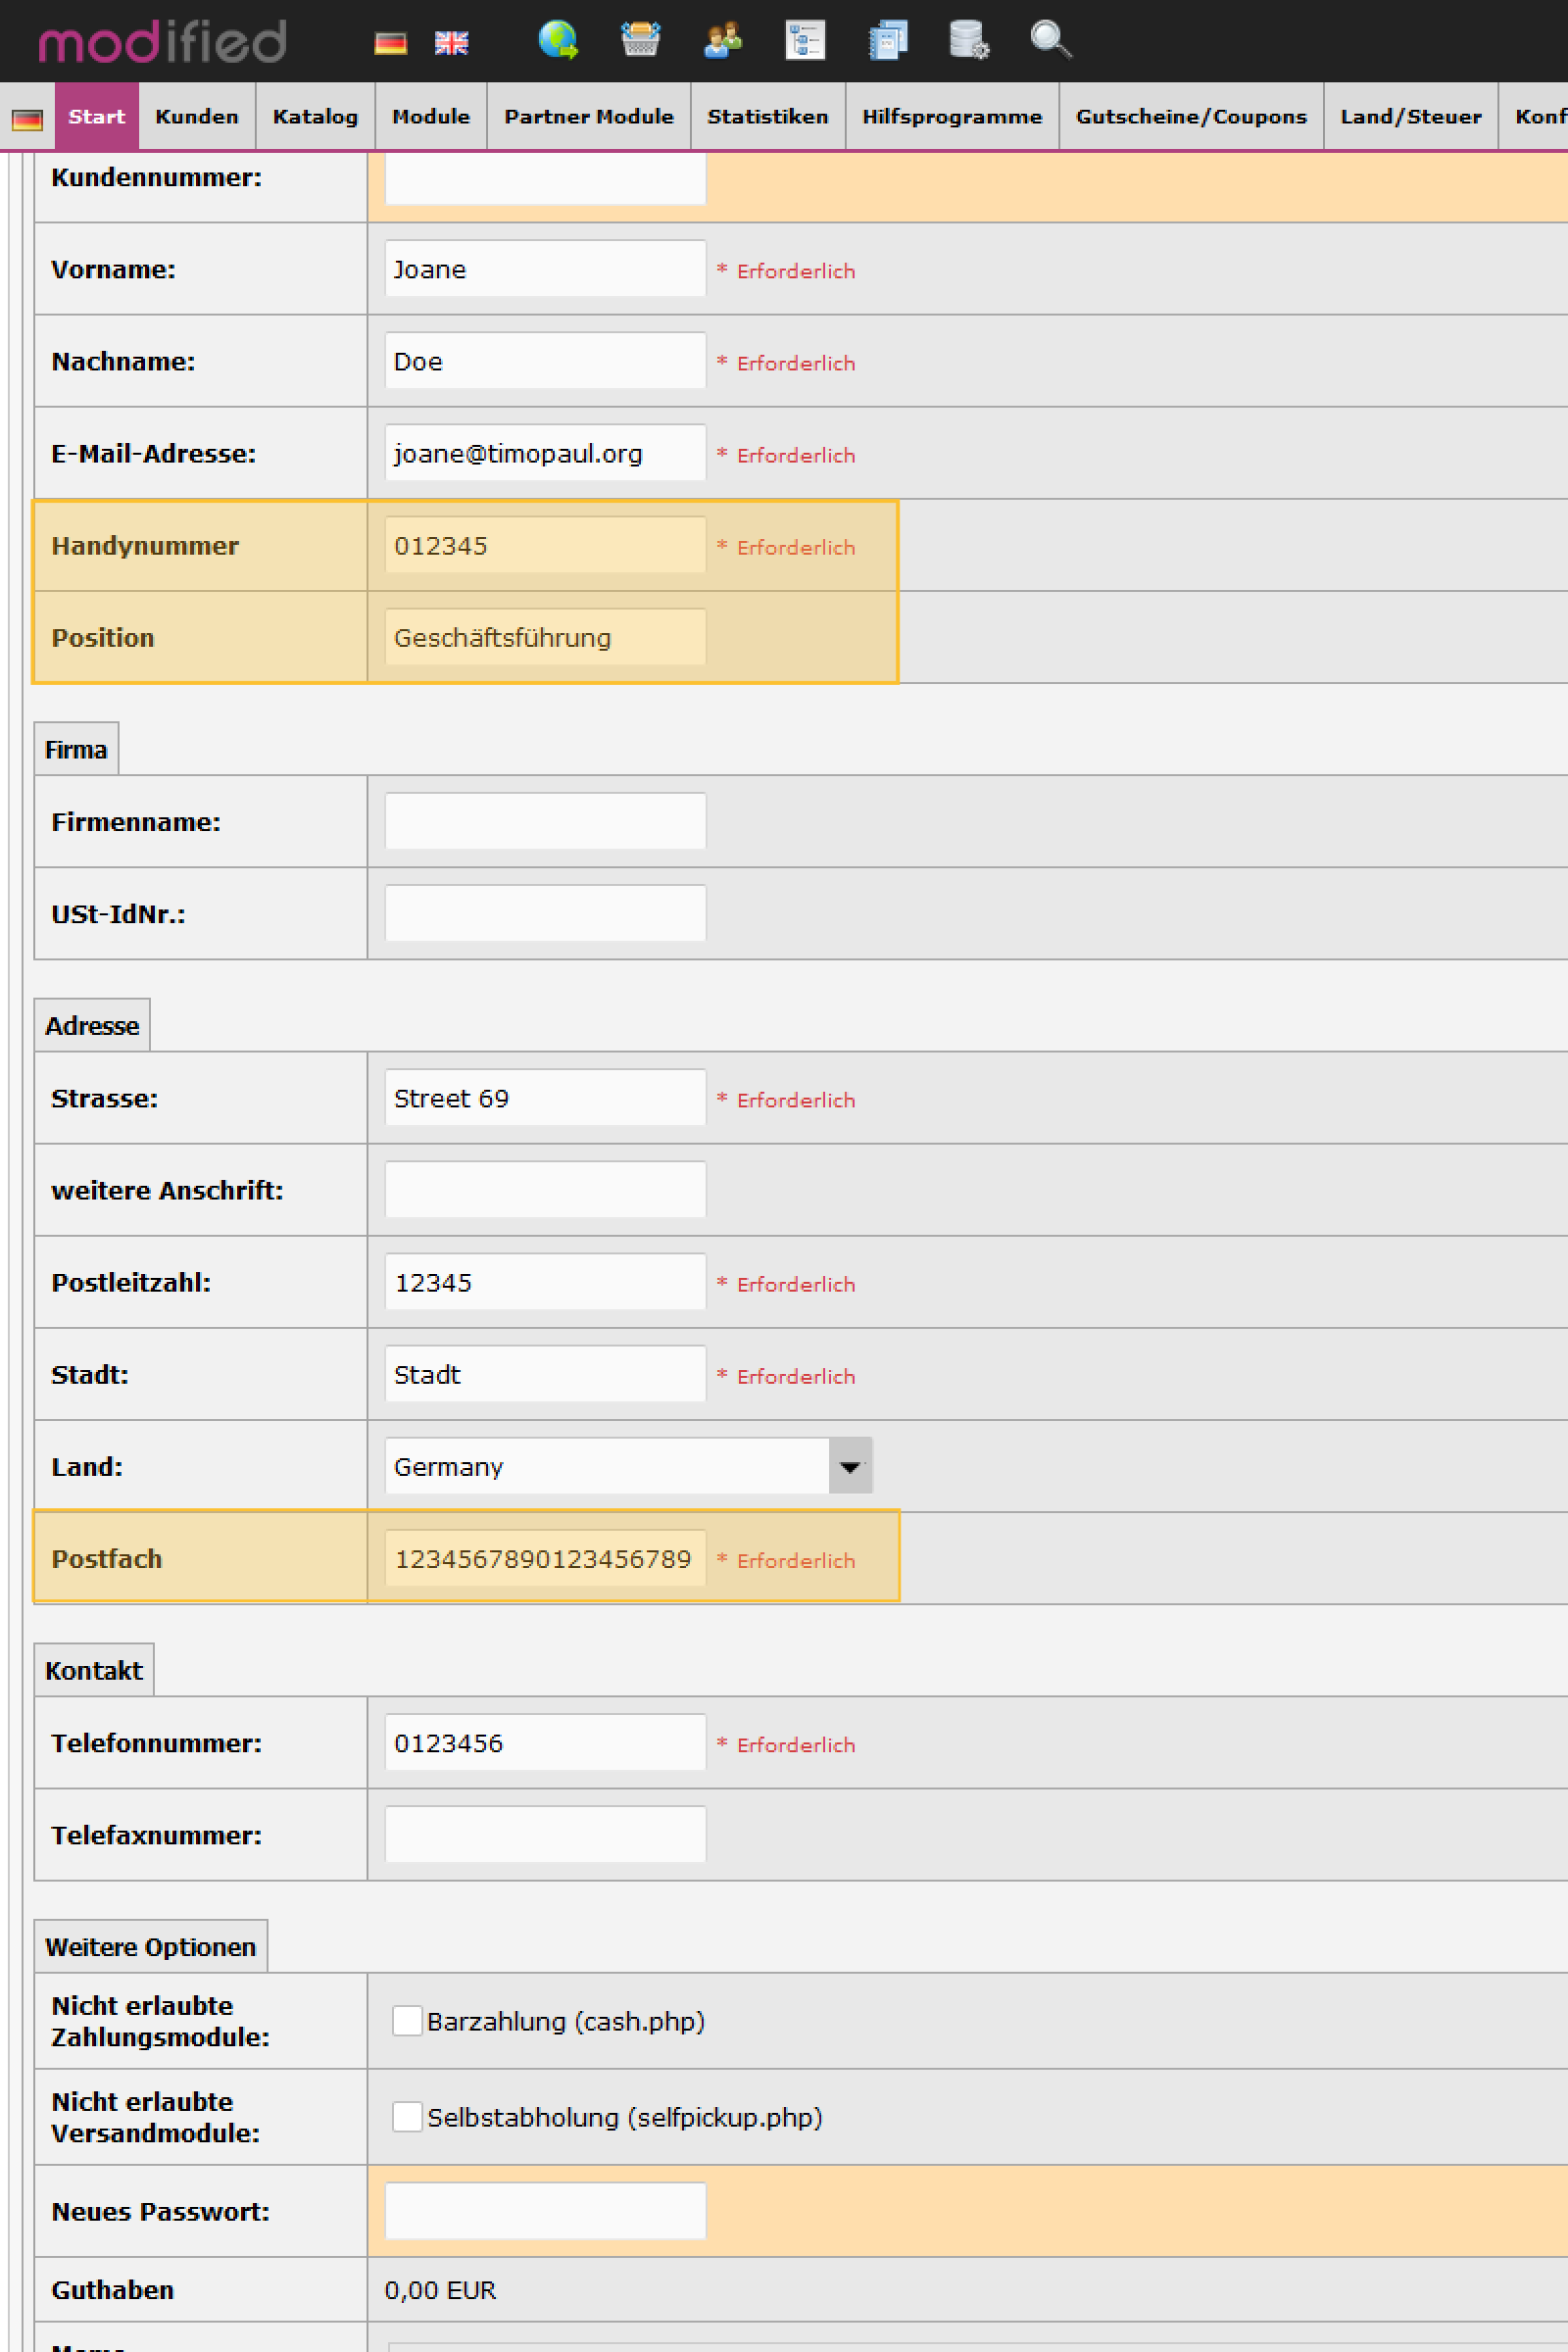Click the modified logo

tap(162, 42)
